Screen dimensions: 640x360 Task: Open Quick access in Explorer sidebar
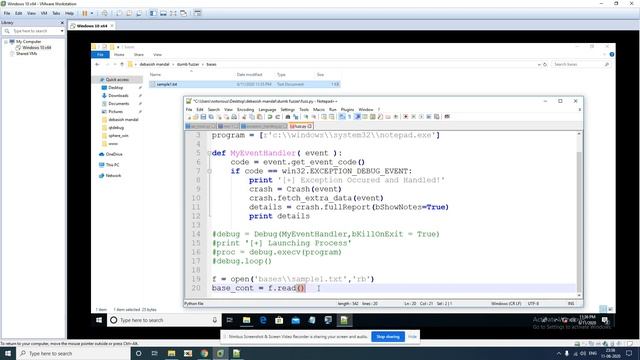click(117, 80)
